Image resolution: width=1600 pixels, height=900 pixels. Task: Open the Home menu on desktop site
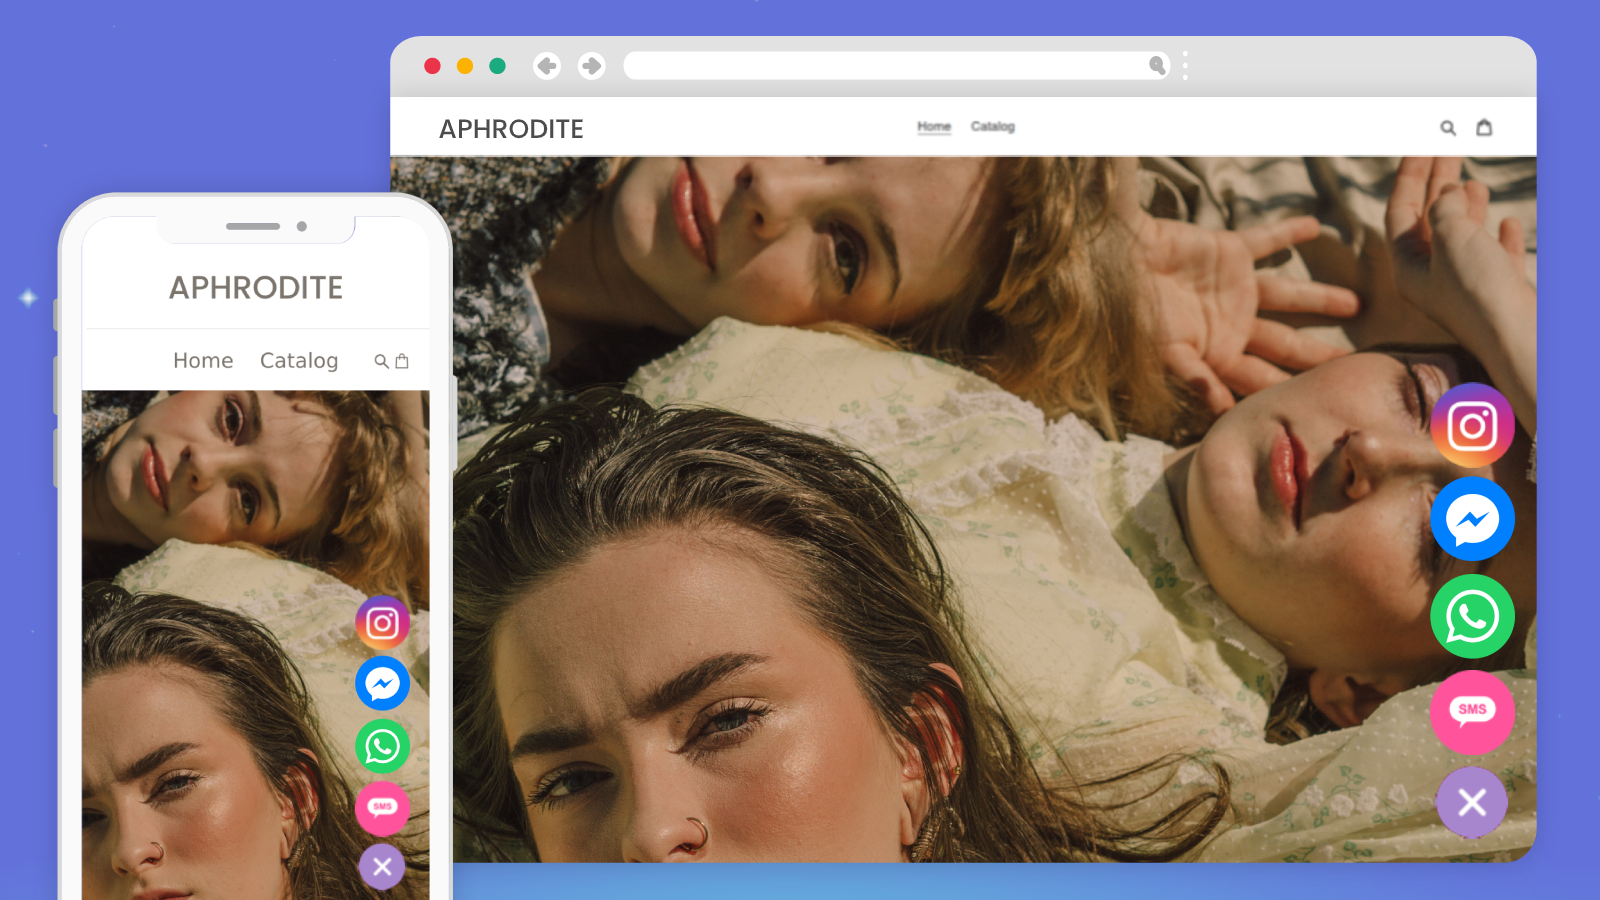pyautogui.click(x=934, y=127)
